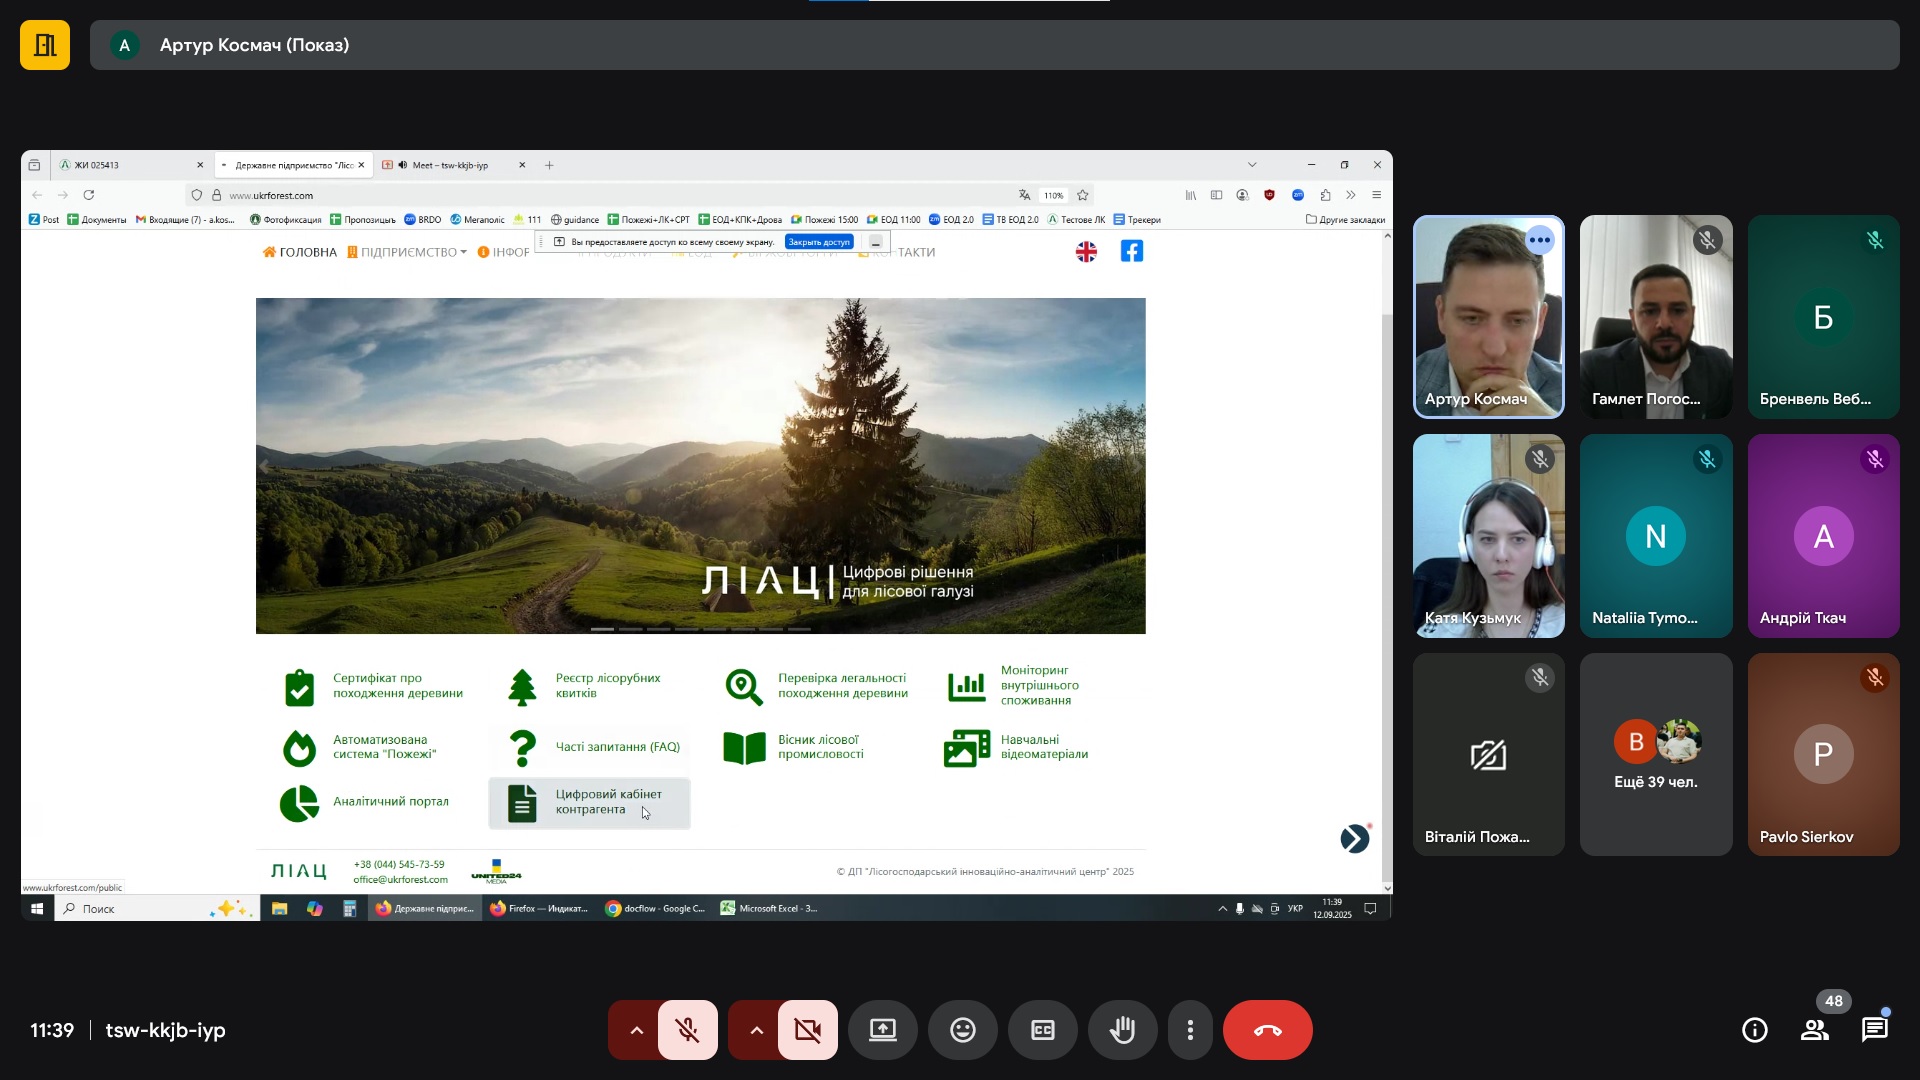Open the emoji reactions picker
Image resolution: width=1920 pixels, height=1080 pixels.
pos(962,1030)
